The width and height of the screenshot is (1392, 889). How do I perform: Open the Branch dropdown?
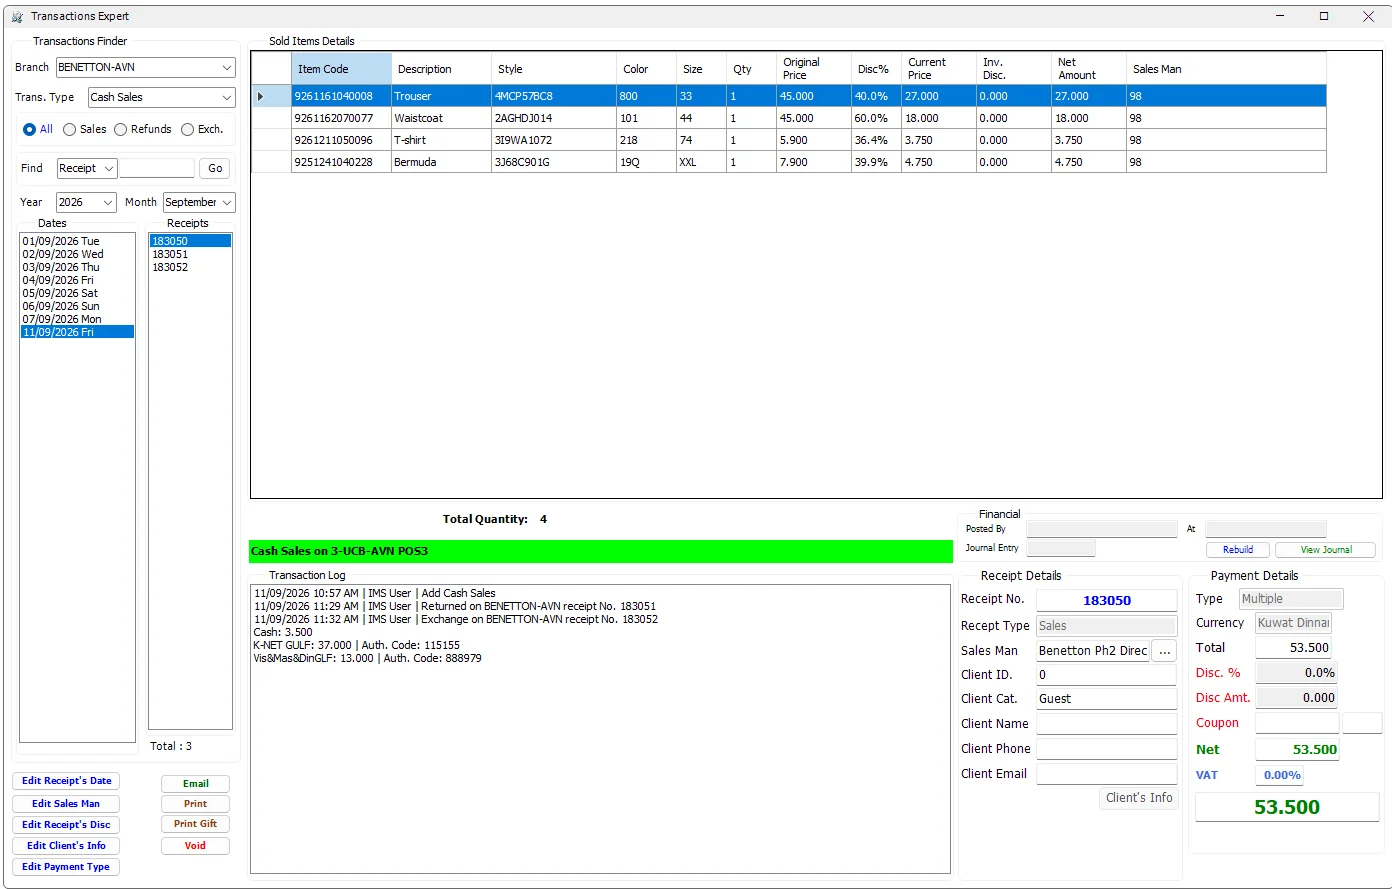click(x=227, y=68)
